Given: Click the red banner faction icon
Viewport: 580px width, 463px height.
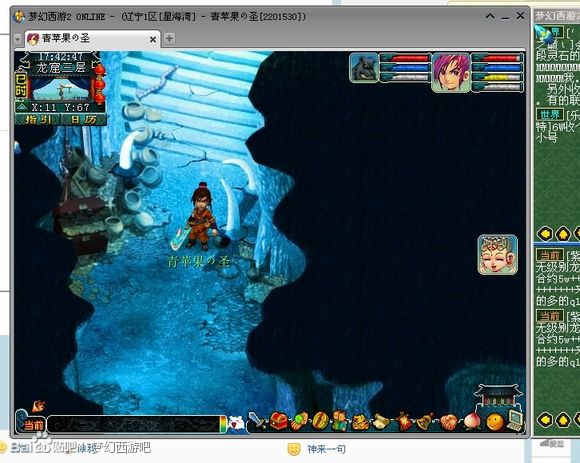Looking at the screenshot, I should click(403, 421).
